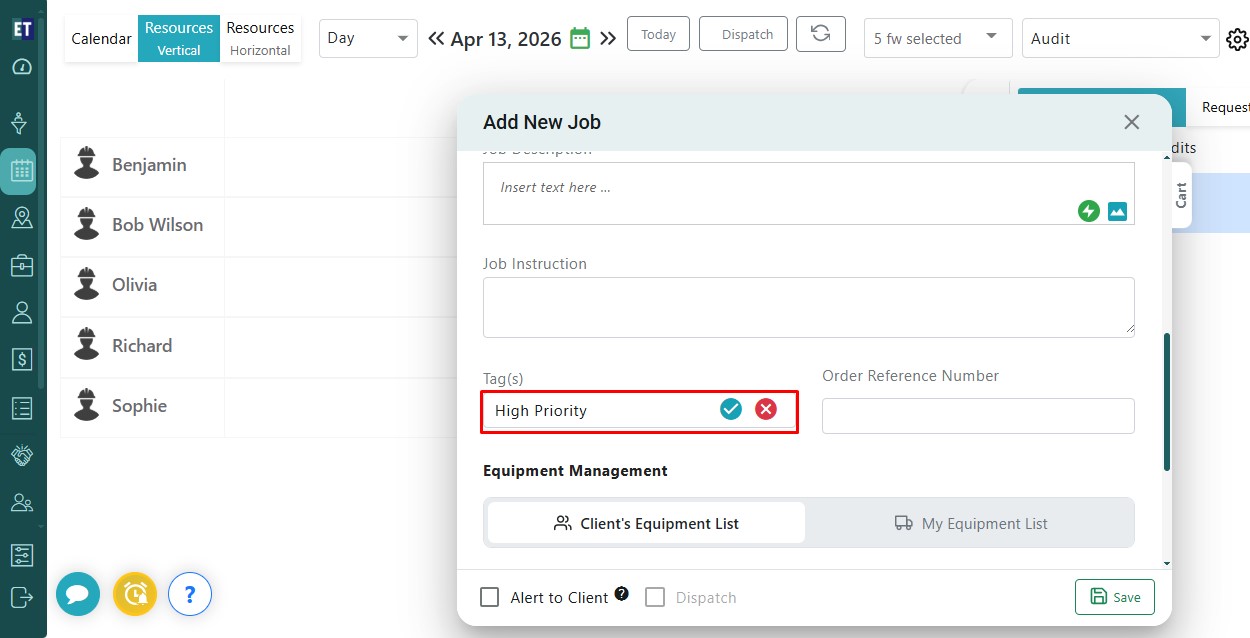The width and height of the screenshot is (1250, 638).
Task: Open the 5 fw selected dropdown
Action: 937,38
